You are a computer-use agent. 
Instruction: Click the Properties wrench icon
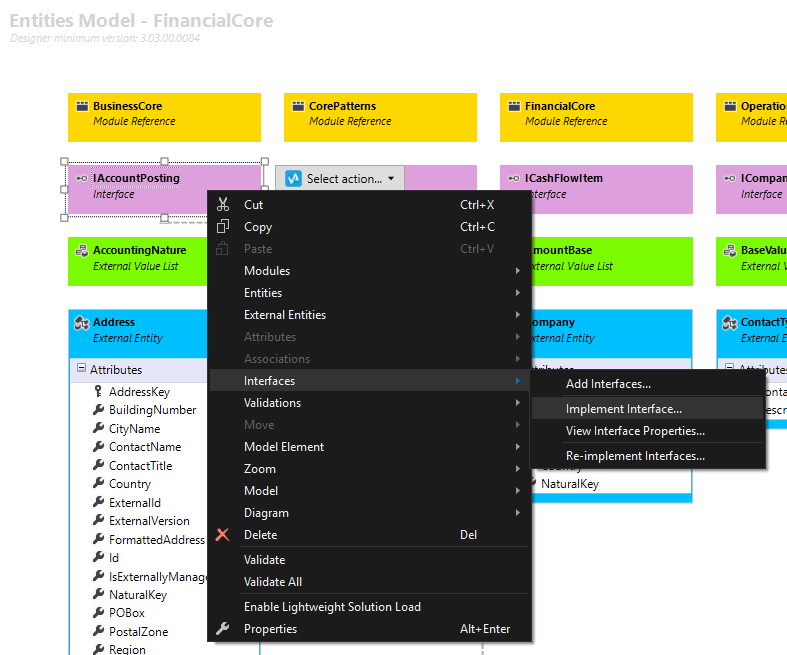pos(222,628)
